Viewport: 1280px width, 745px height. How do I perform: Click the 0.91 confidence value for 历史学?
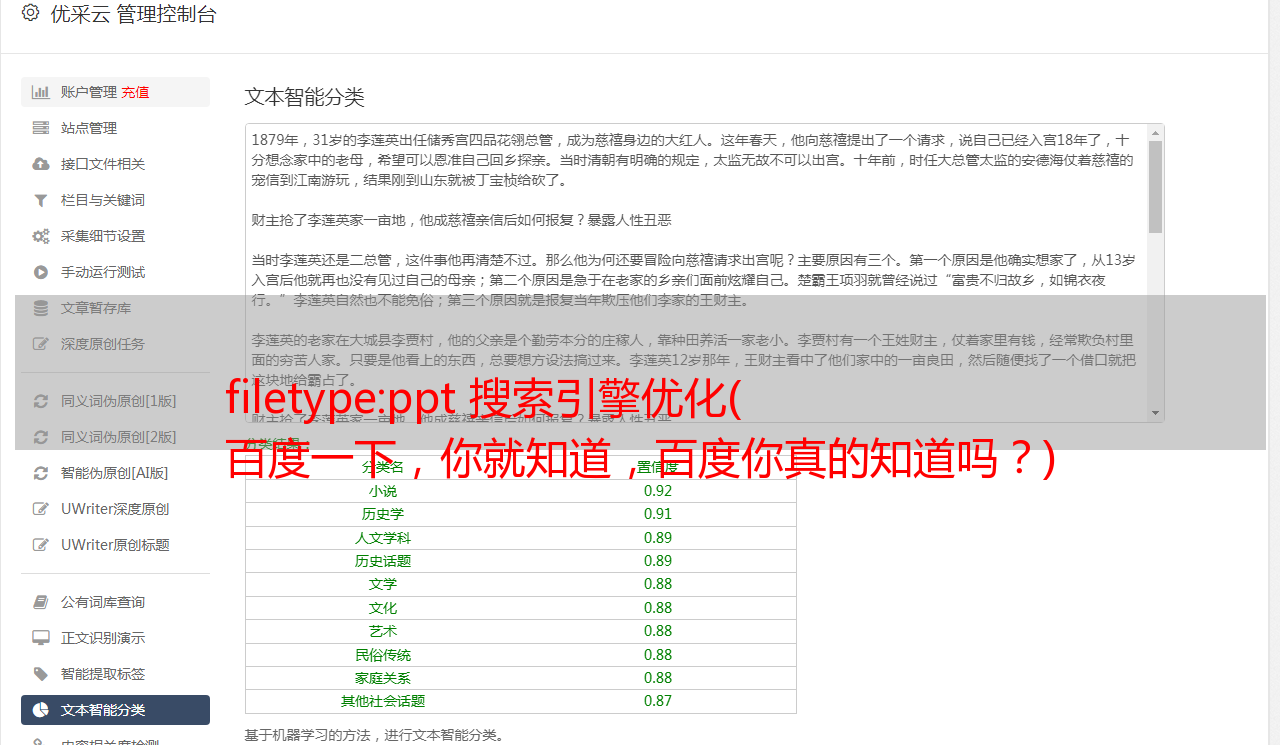pyautogui.click(x=658, y=514)
